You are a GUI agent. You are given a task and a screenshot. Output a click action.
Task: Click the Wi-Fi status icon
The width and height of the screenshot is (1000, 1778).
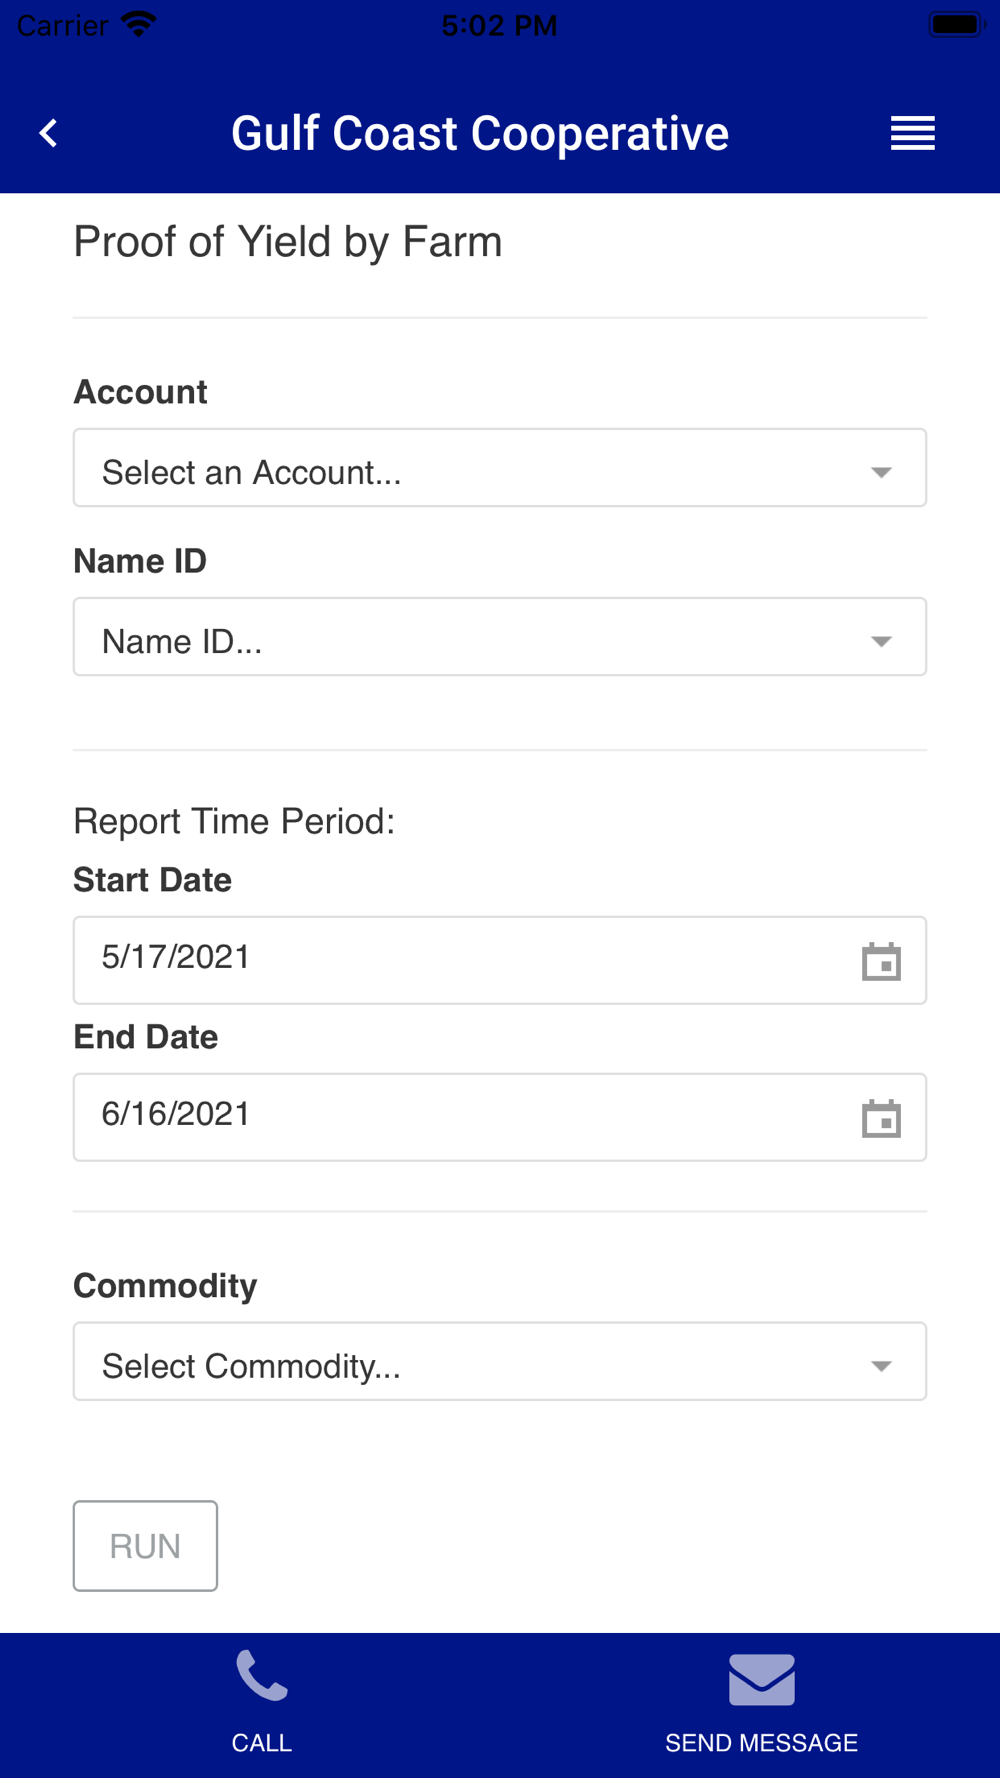pos(138,24)
